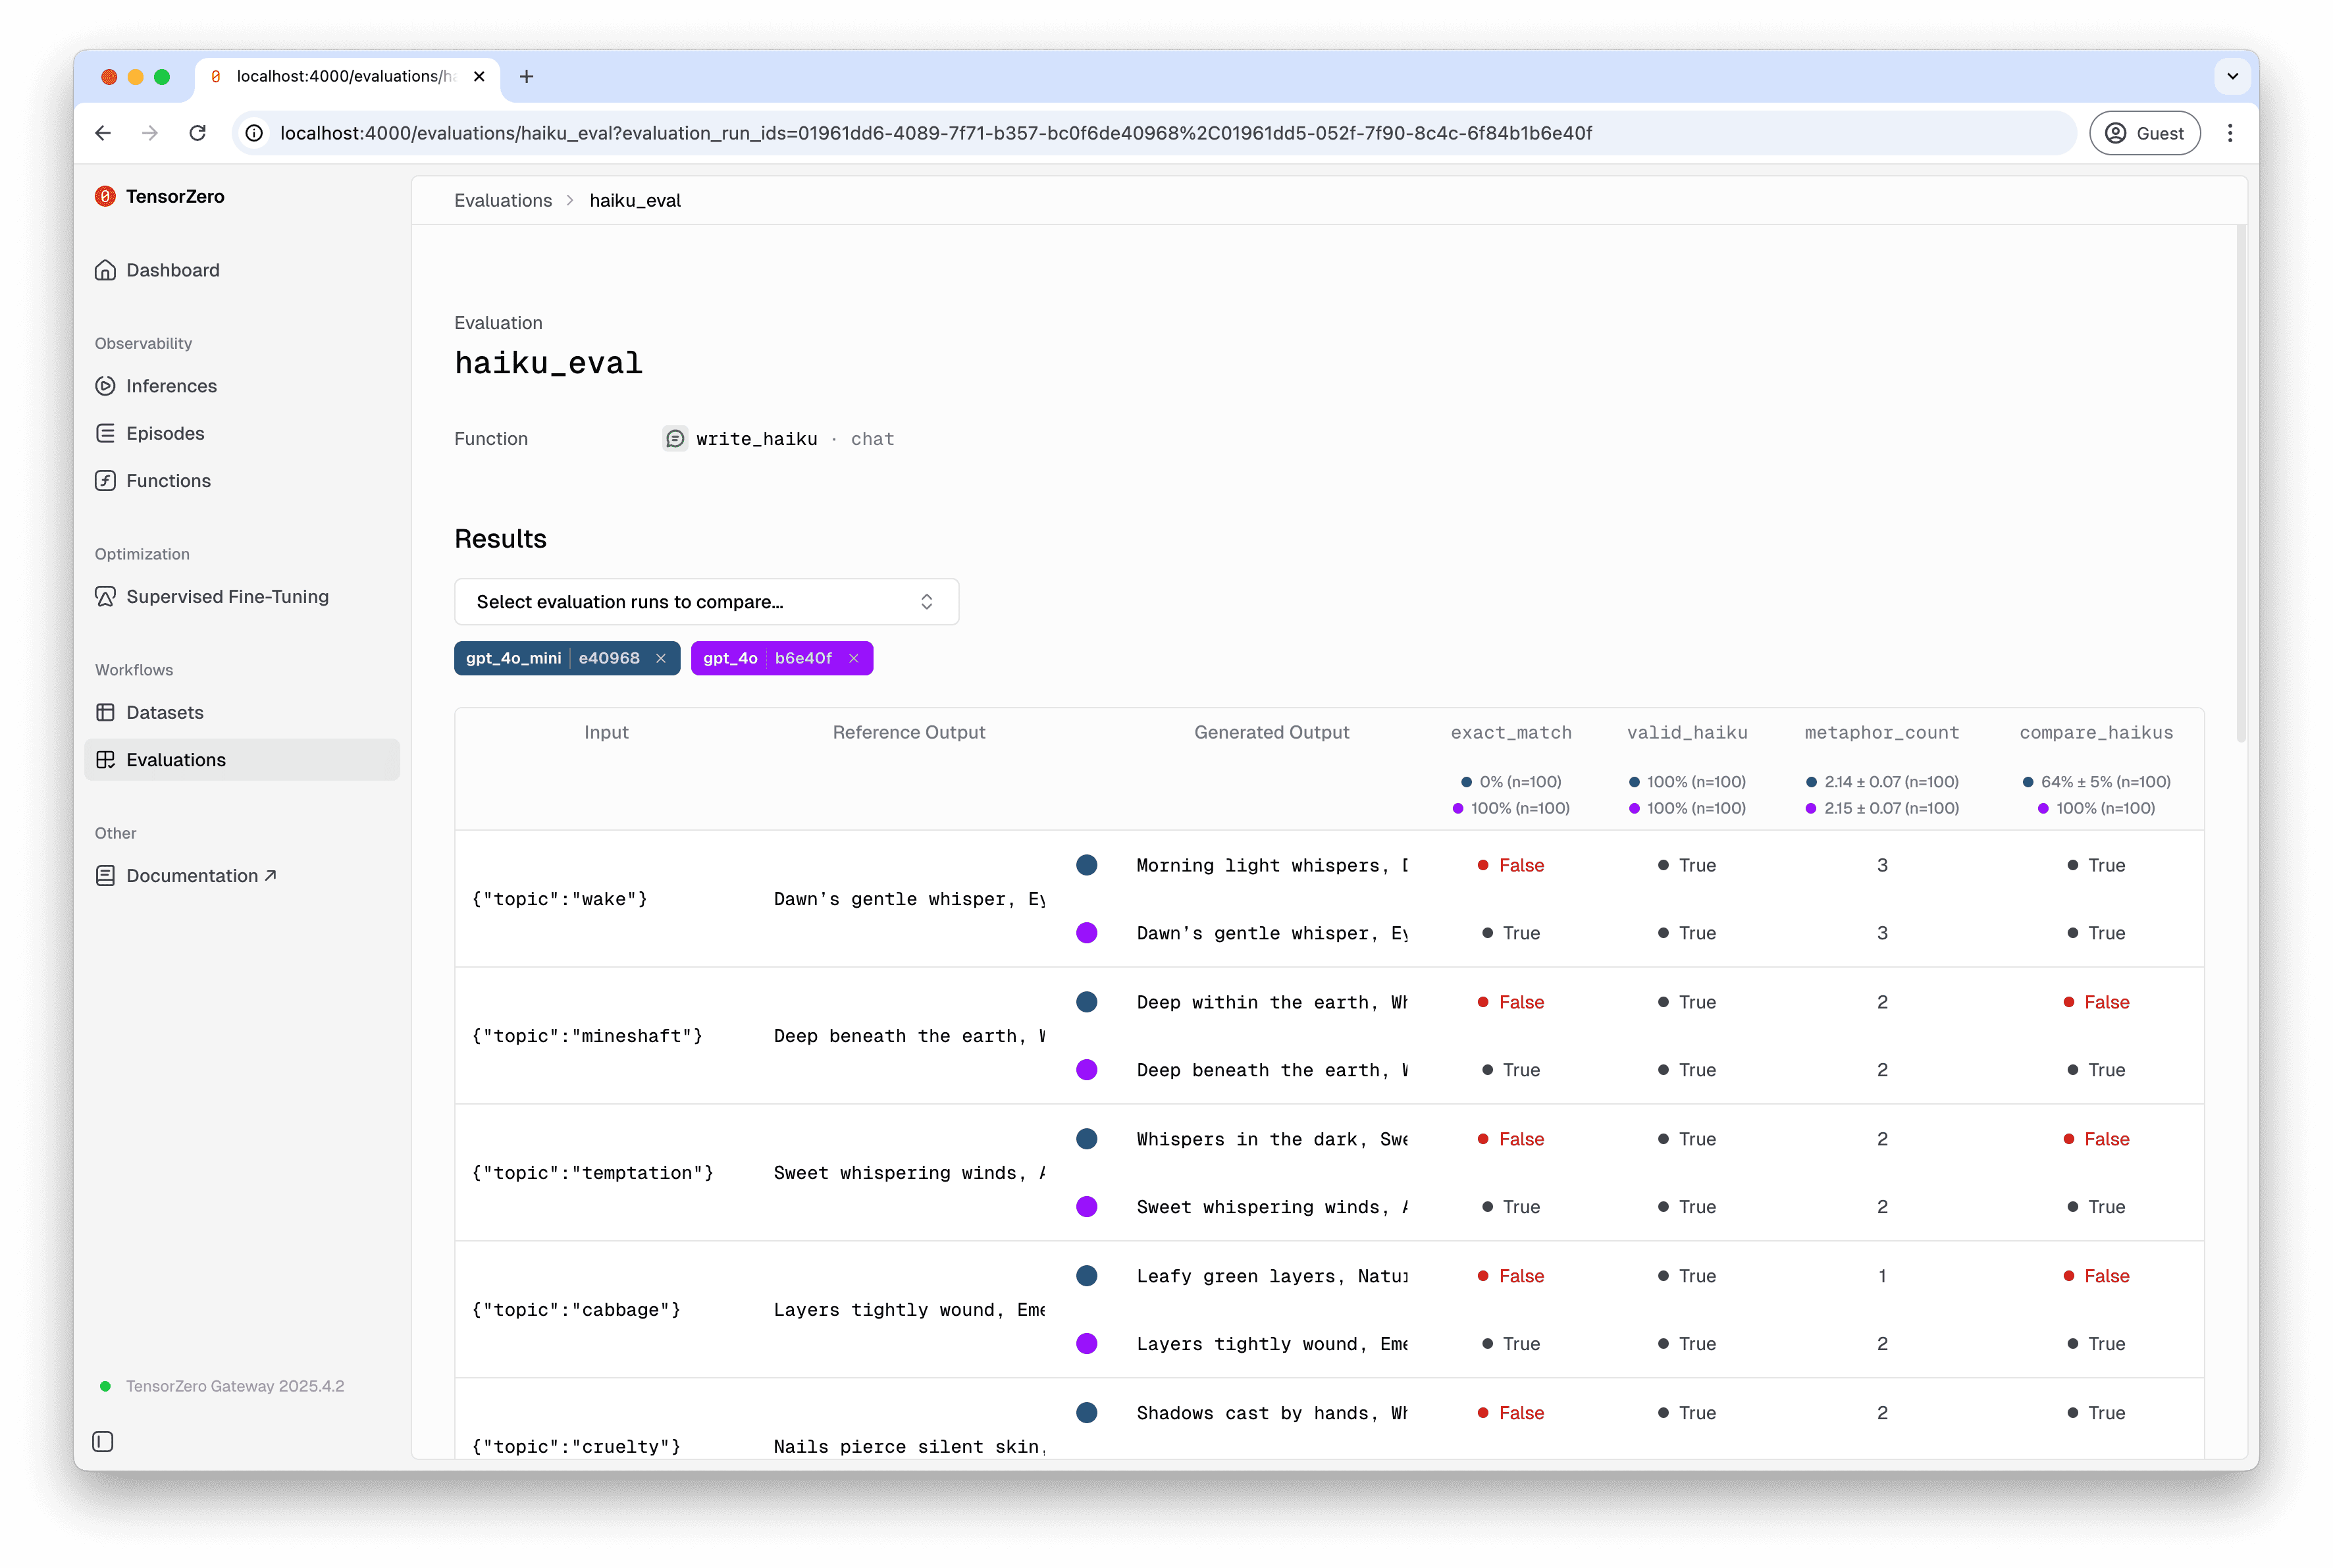This screenshot has height=1568, width=2333.
Task: Collapse the sidebar with the bottom-left panel icon
Action: coord(104,1442)
